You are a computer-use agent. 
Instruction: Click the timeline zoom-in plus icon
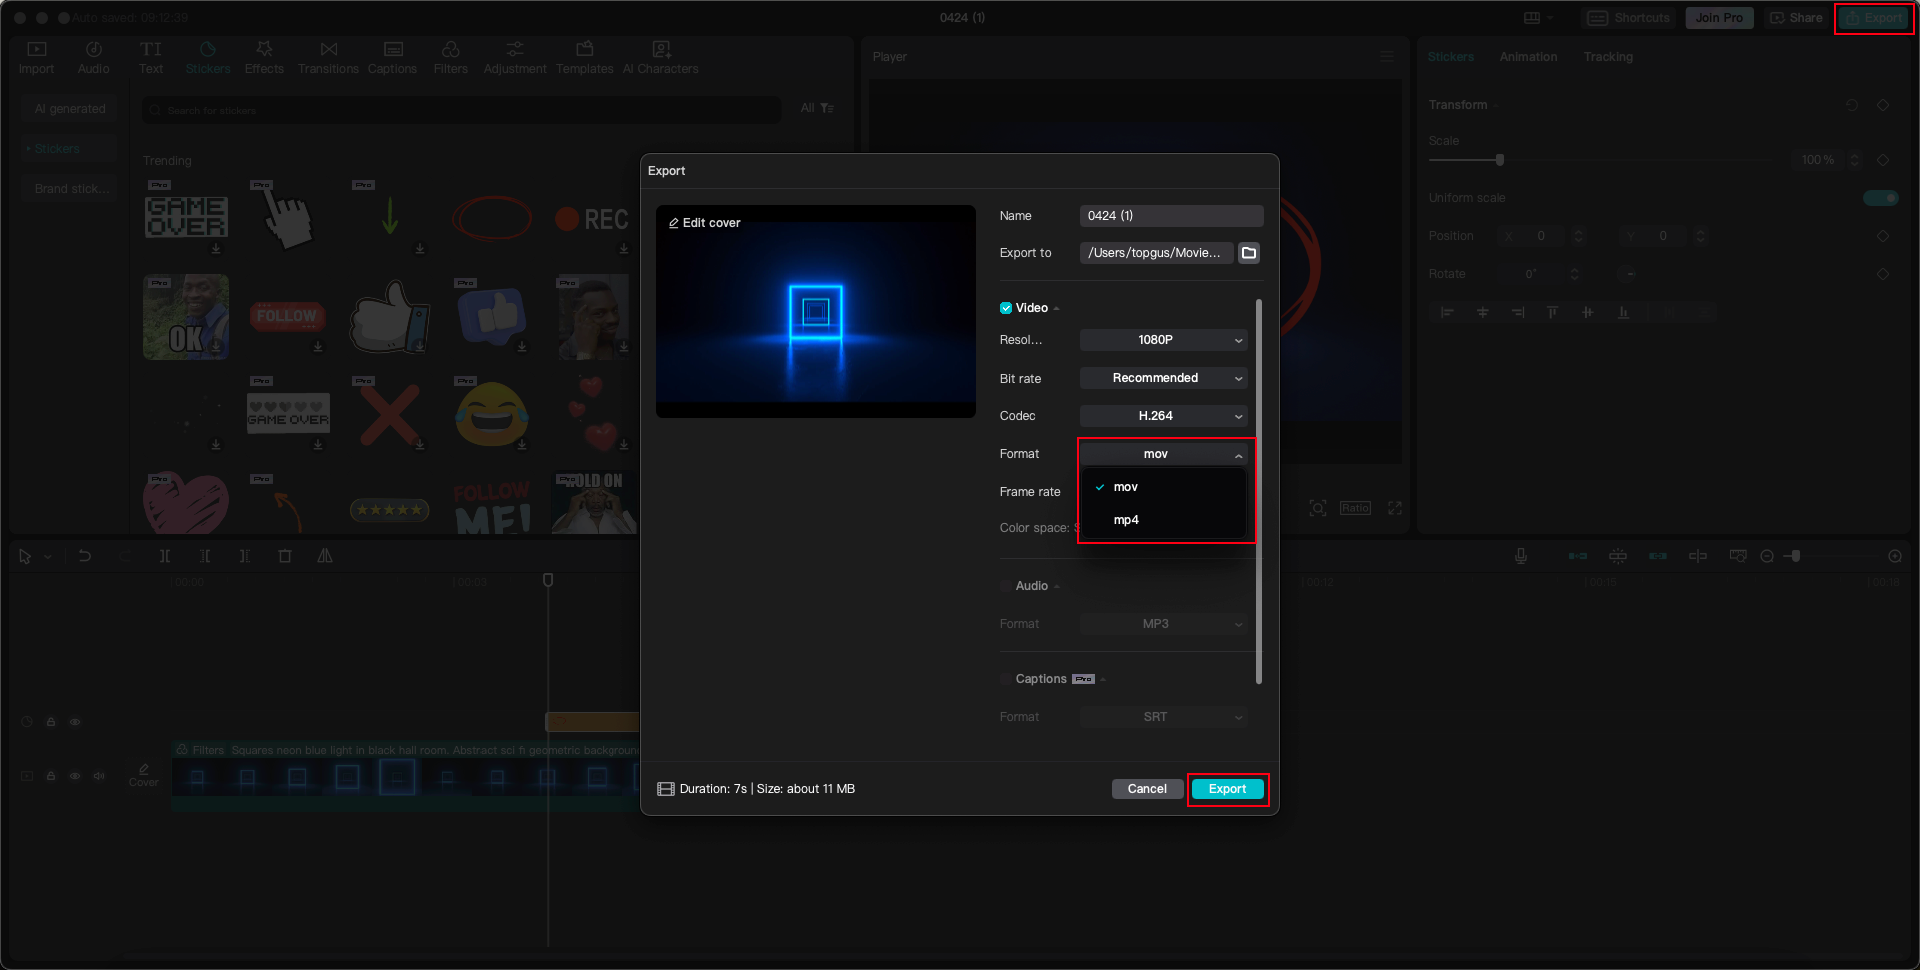click(x=1895, y=556)
